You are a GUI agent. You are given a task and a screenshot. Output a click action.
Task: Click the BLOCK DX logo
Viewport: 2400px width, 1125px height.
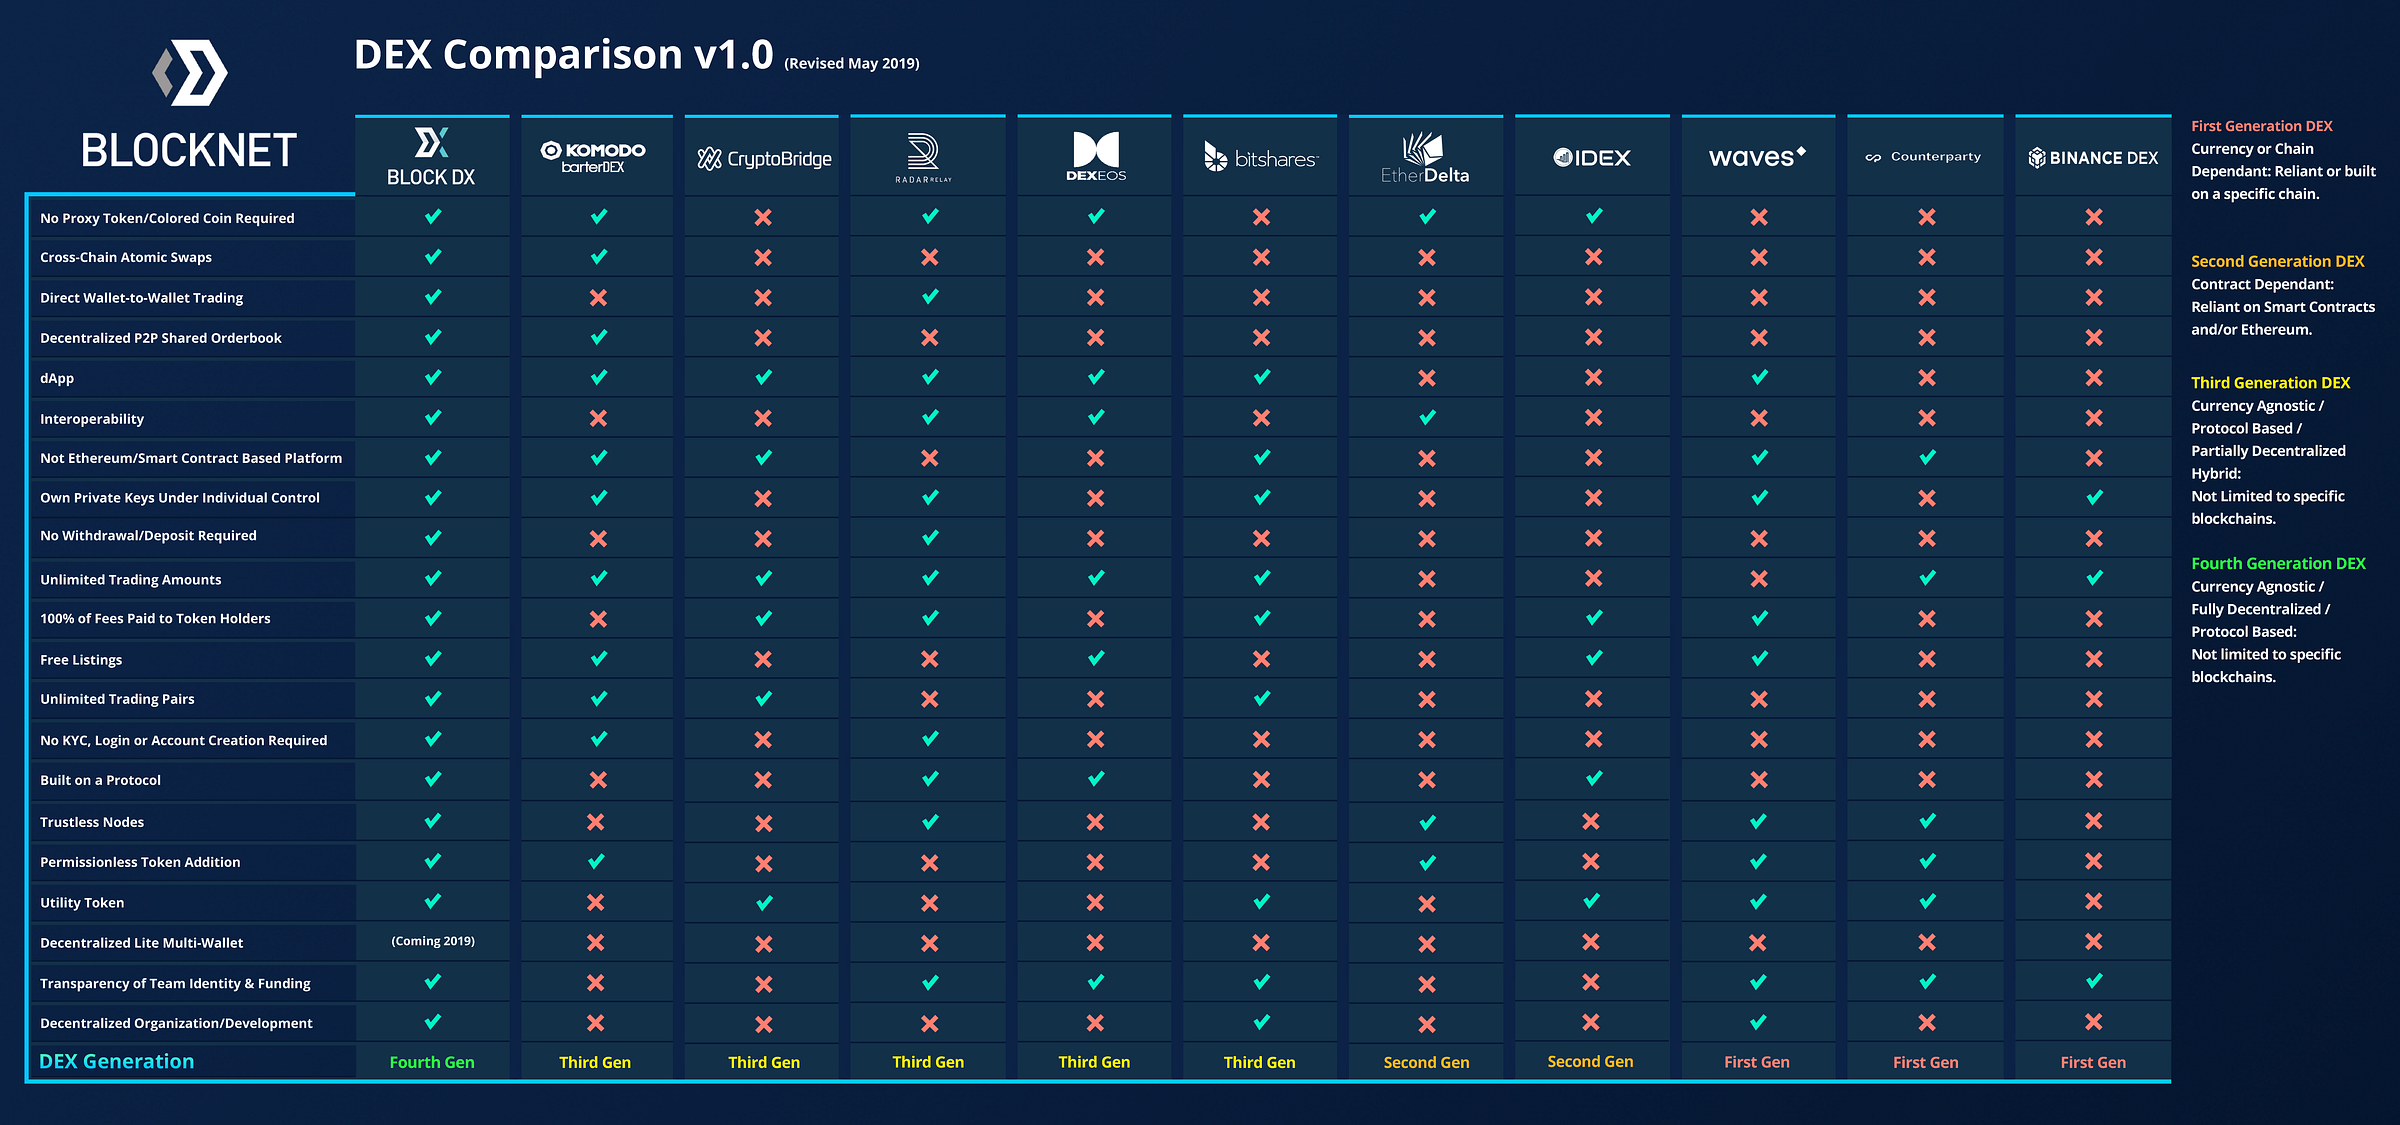(431, 157)
